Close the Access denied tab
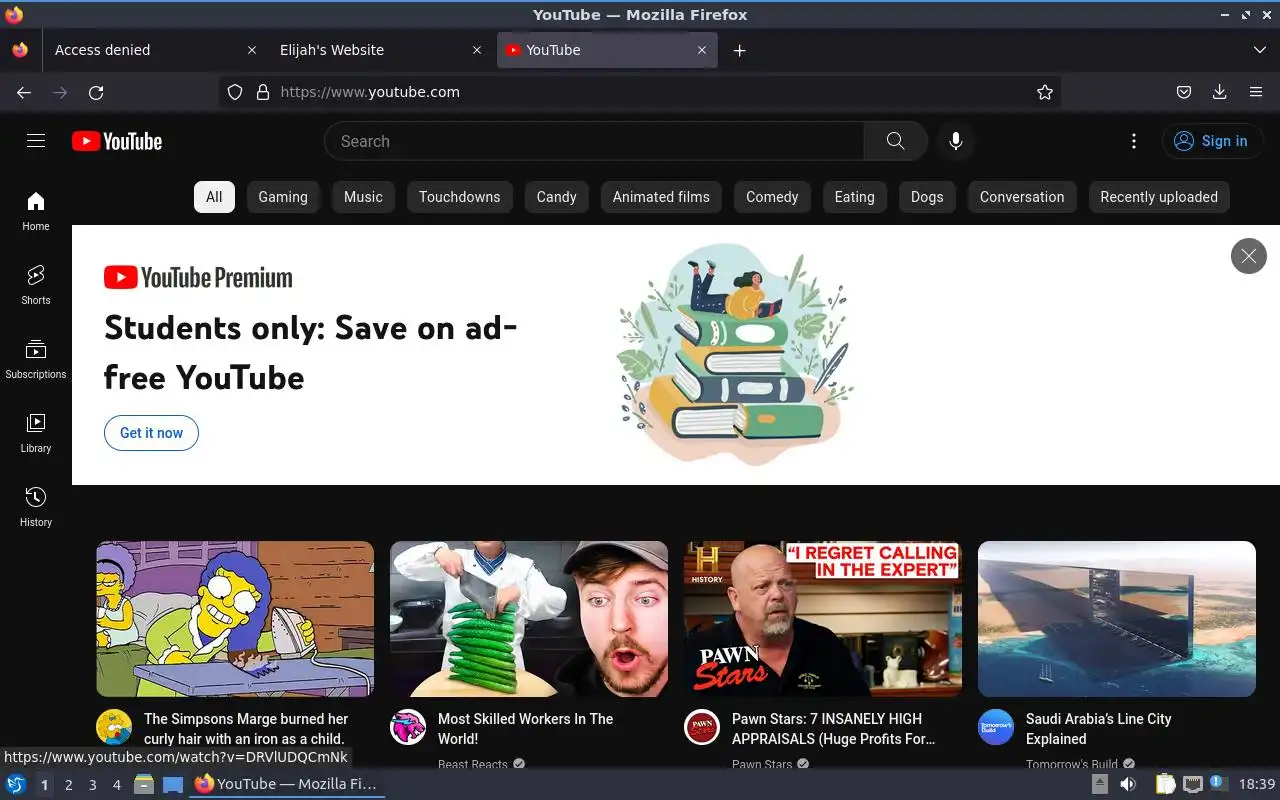This screenshot has width=1280, height=800. point(252,50)
